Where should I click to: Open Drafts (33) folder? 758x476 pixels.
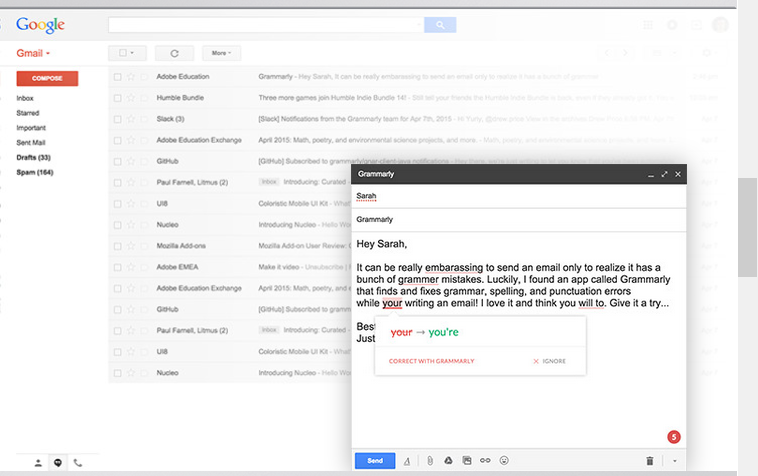pos(33,158)
